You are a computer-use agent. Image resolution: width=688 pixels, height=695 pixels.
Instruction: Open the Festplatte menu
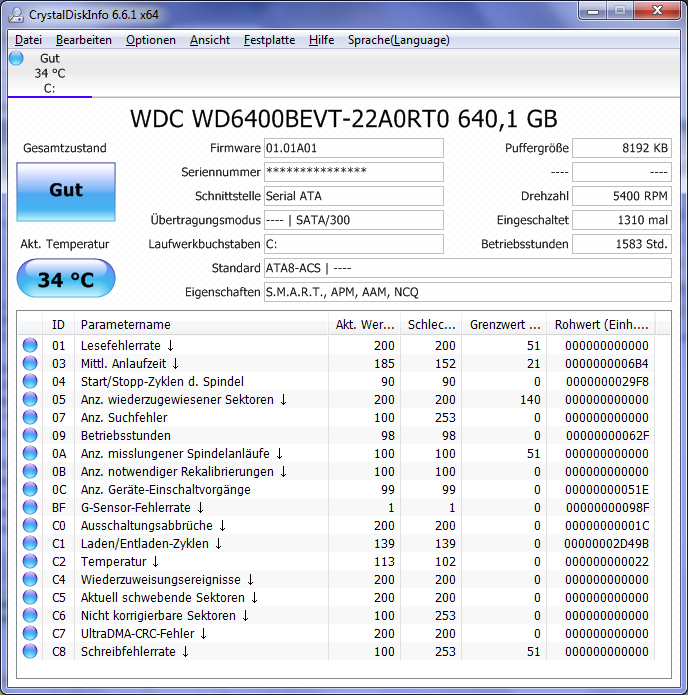(x=269, y=40)
